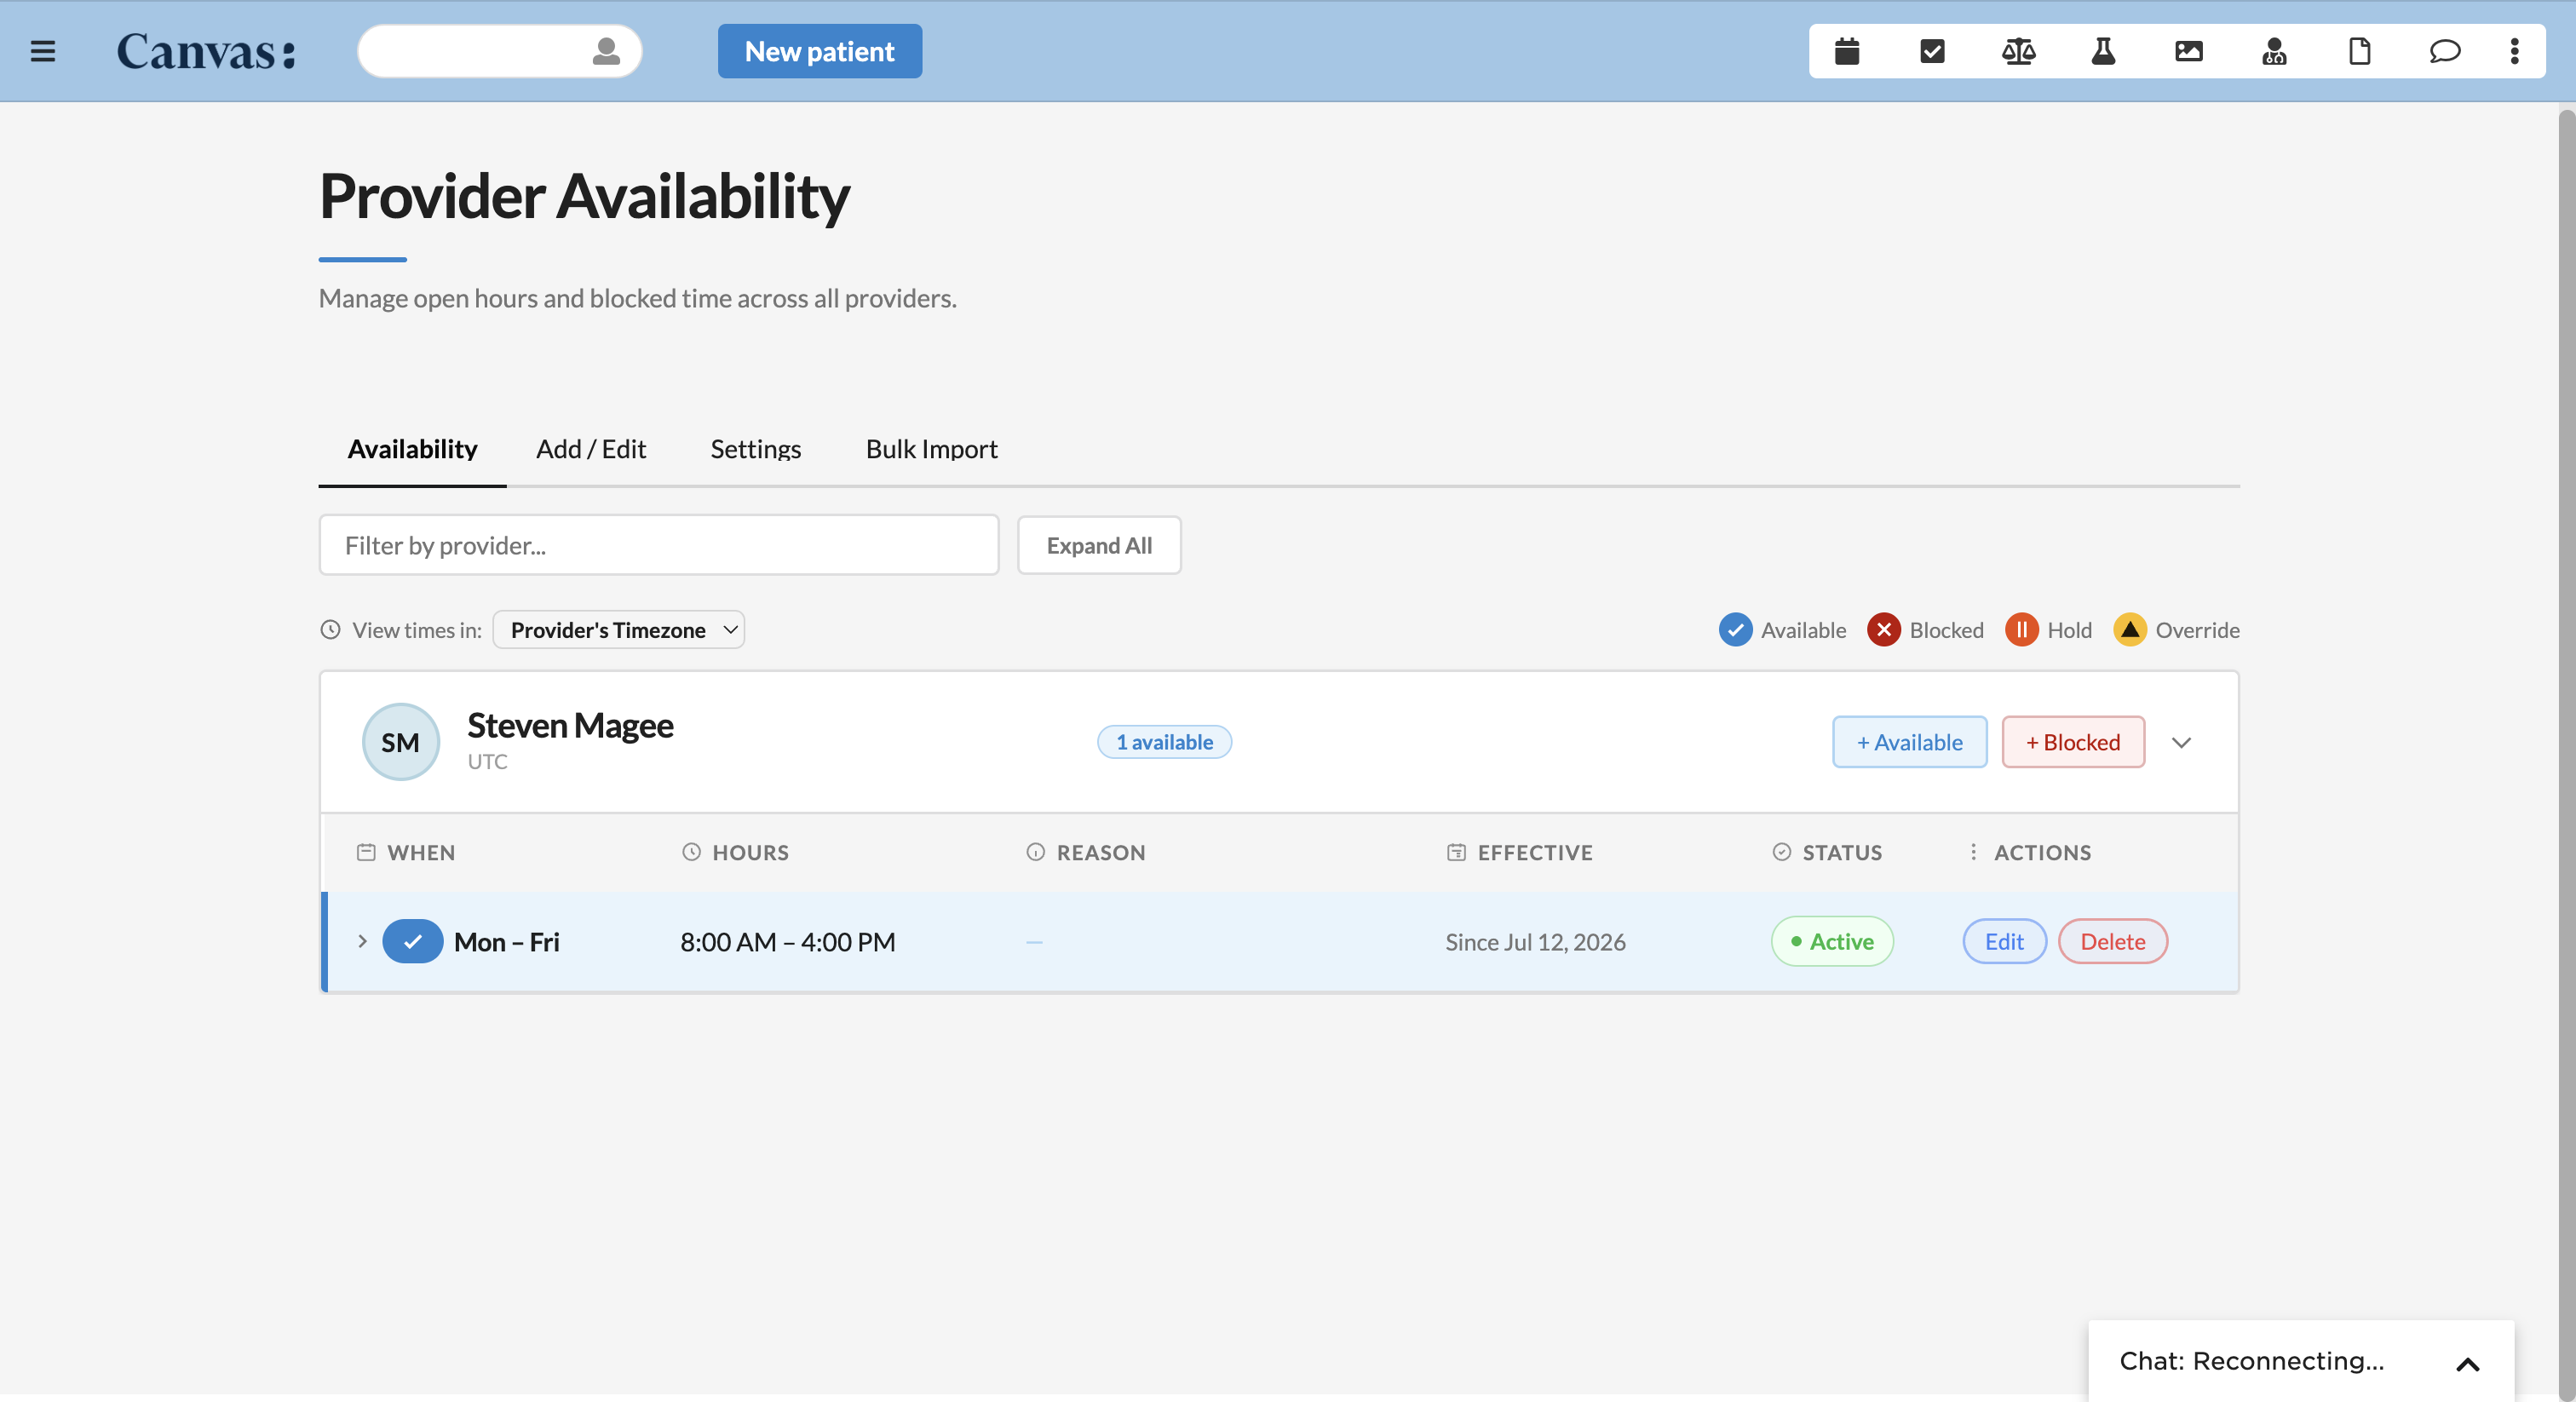Add availability with + Available button
The image size is (2576, 1402).
point(1909,742)
